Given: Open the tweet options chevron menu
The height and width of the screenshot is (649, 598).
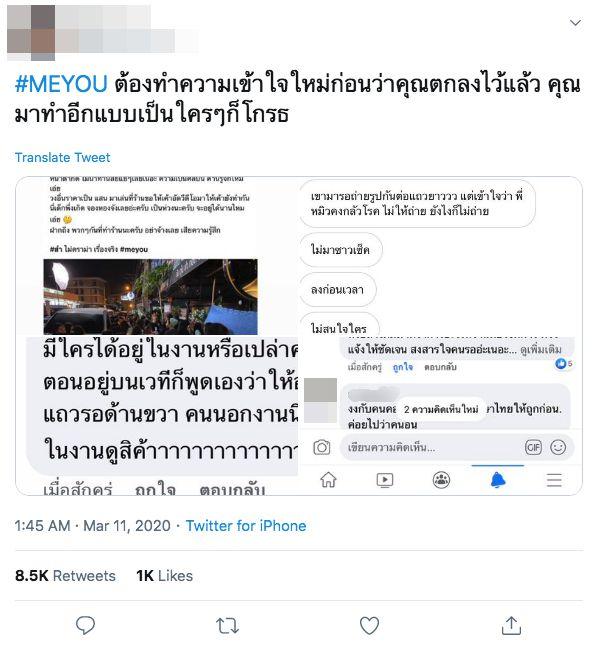Looking at the screenshot, I should click(575, 22).
